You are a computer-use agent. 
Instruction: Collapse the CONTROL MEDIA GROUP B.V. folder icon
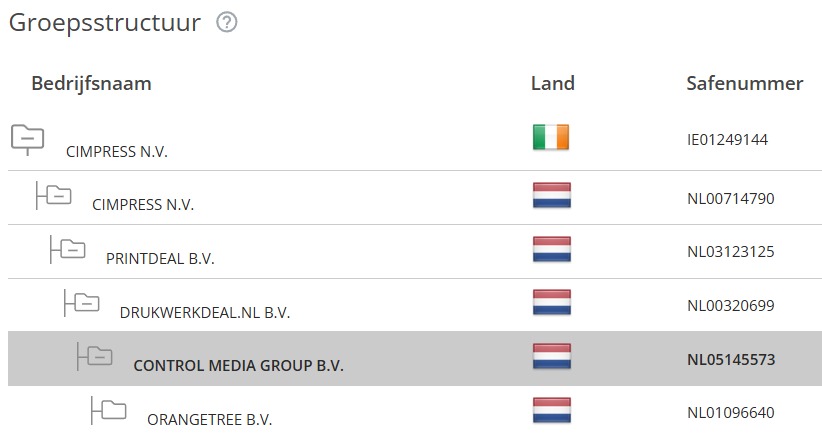pyautogui.click(x=95, y=357)
